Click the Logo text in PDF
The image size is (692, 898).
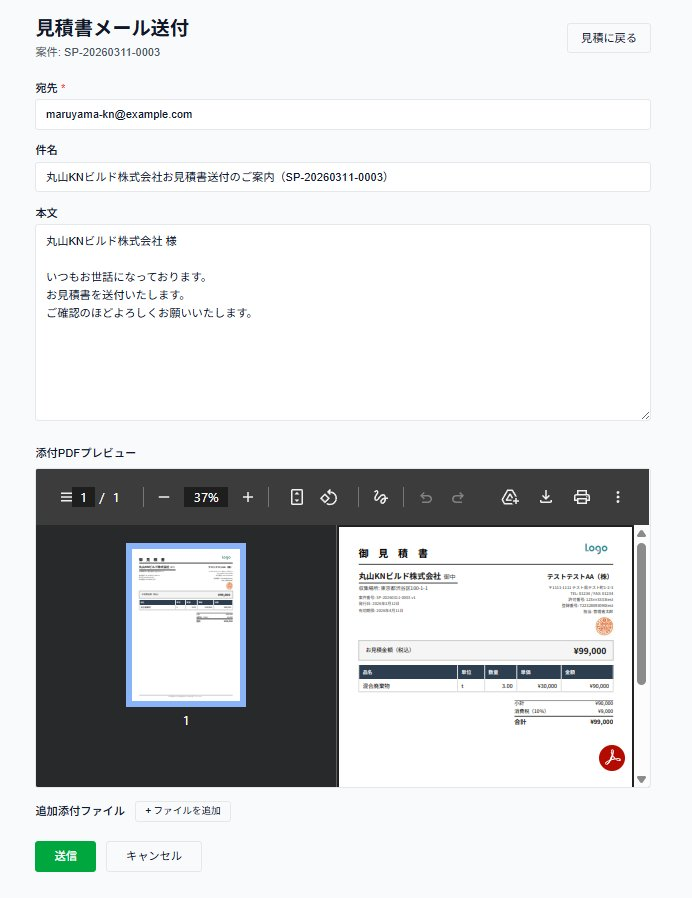click(596, 548)
